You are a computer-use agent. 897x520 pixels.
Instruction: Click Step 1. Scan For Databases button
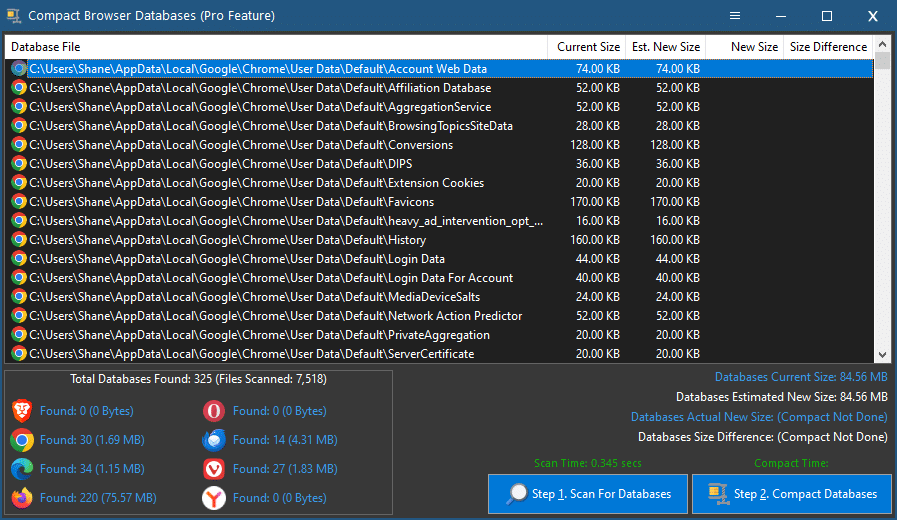(588, 494)
